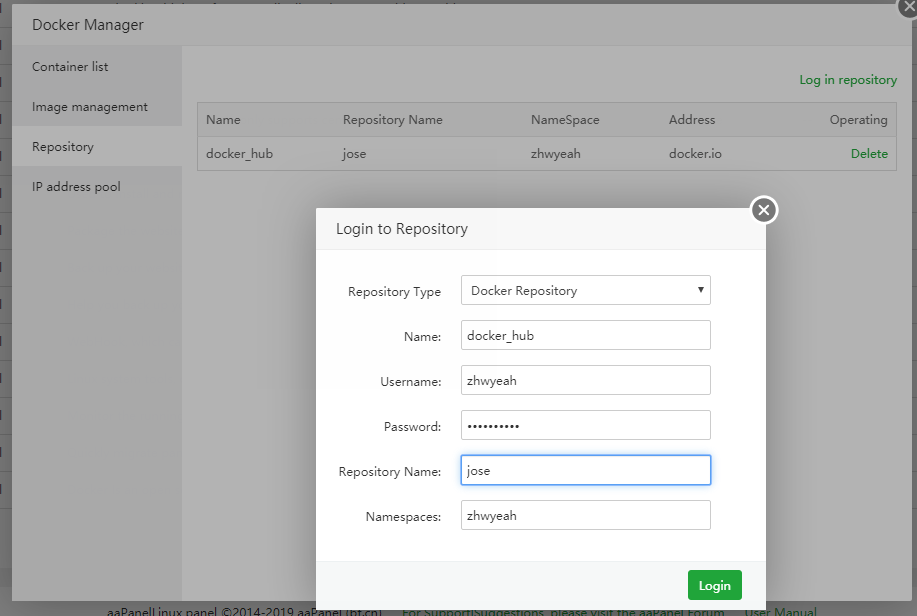Click the Namespaces input field
The height and width of the screenshot is (616, 917).
point(585,514)
